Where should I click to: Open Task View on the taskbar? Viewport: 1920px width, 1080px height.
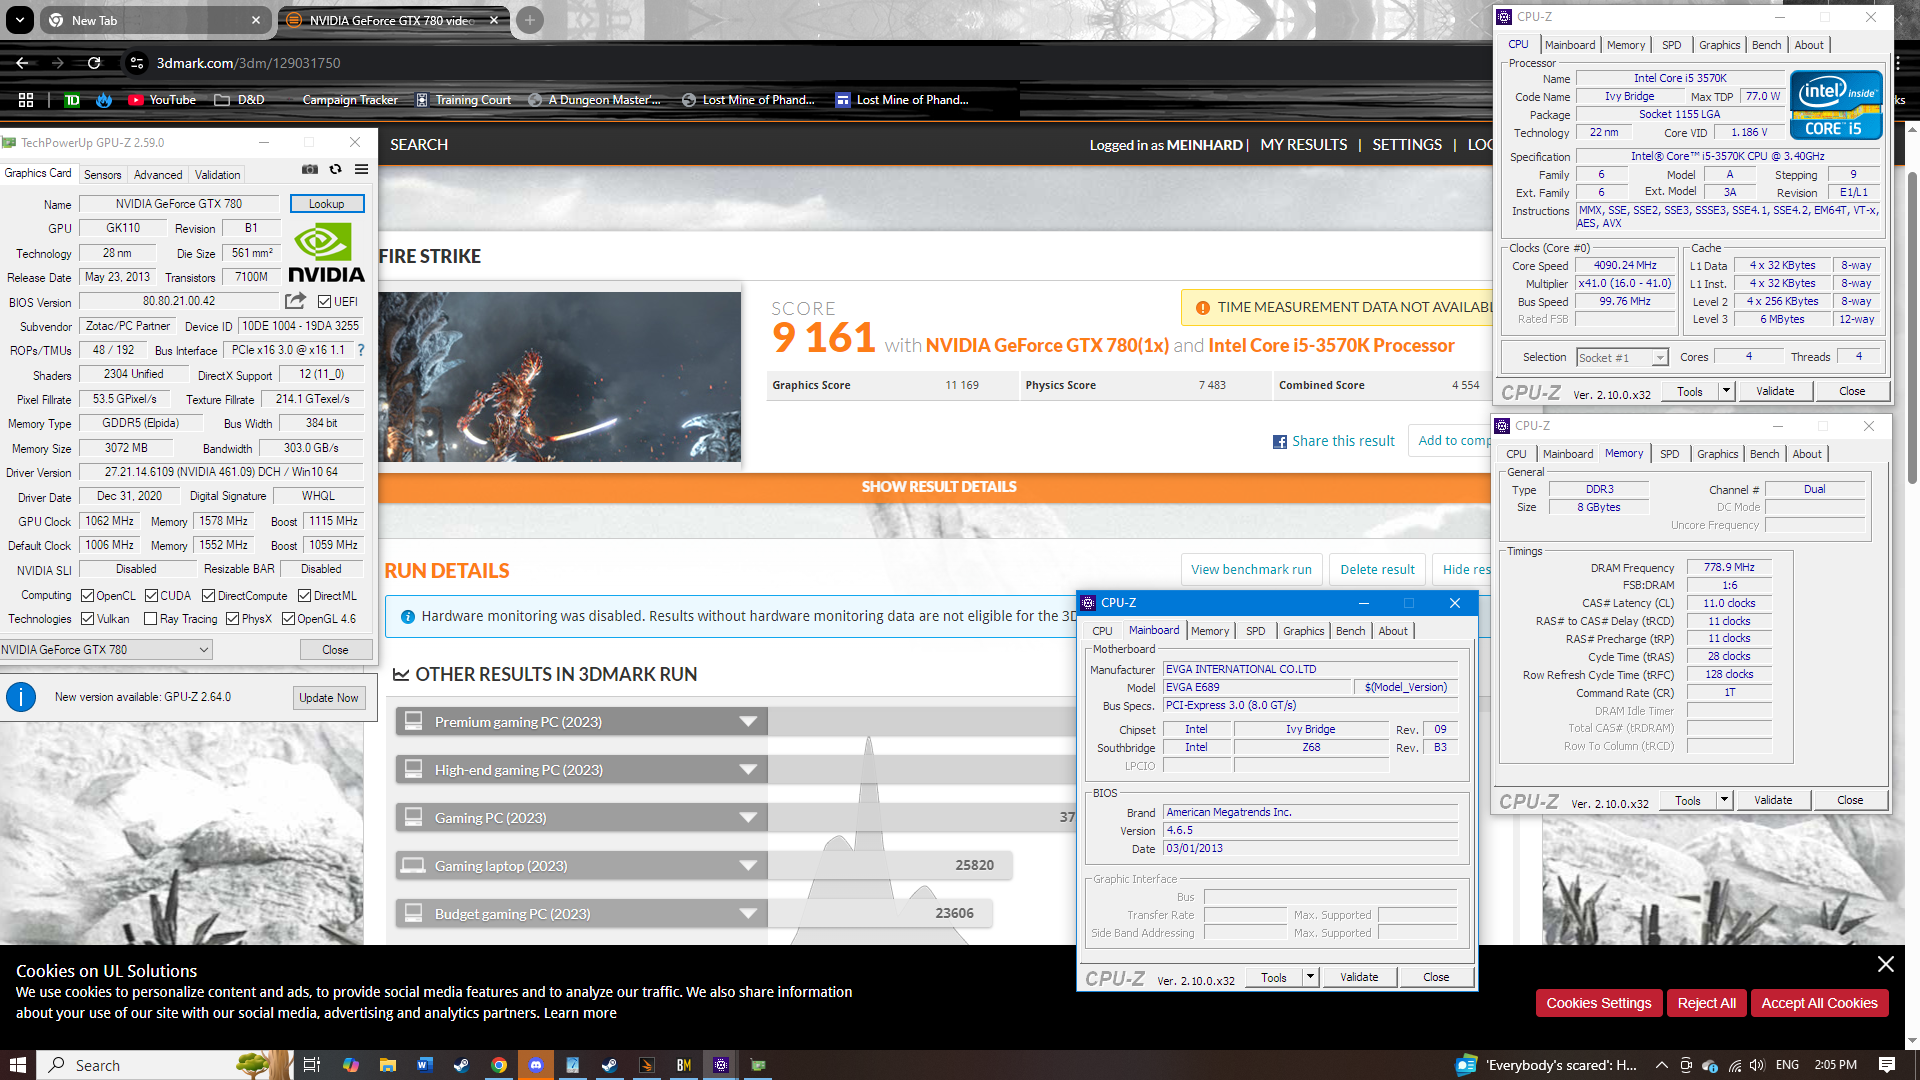(311, 1065)
